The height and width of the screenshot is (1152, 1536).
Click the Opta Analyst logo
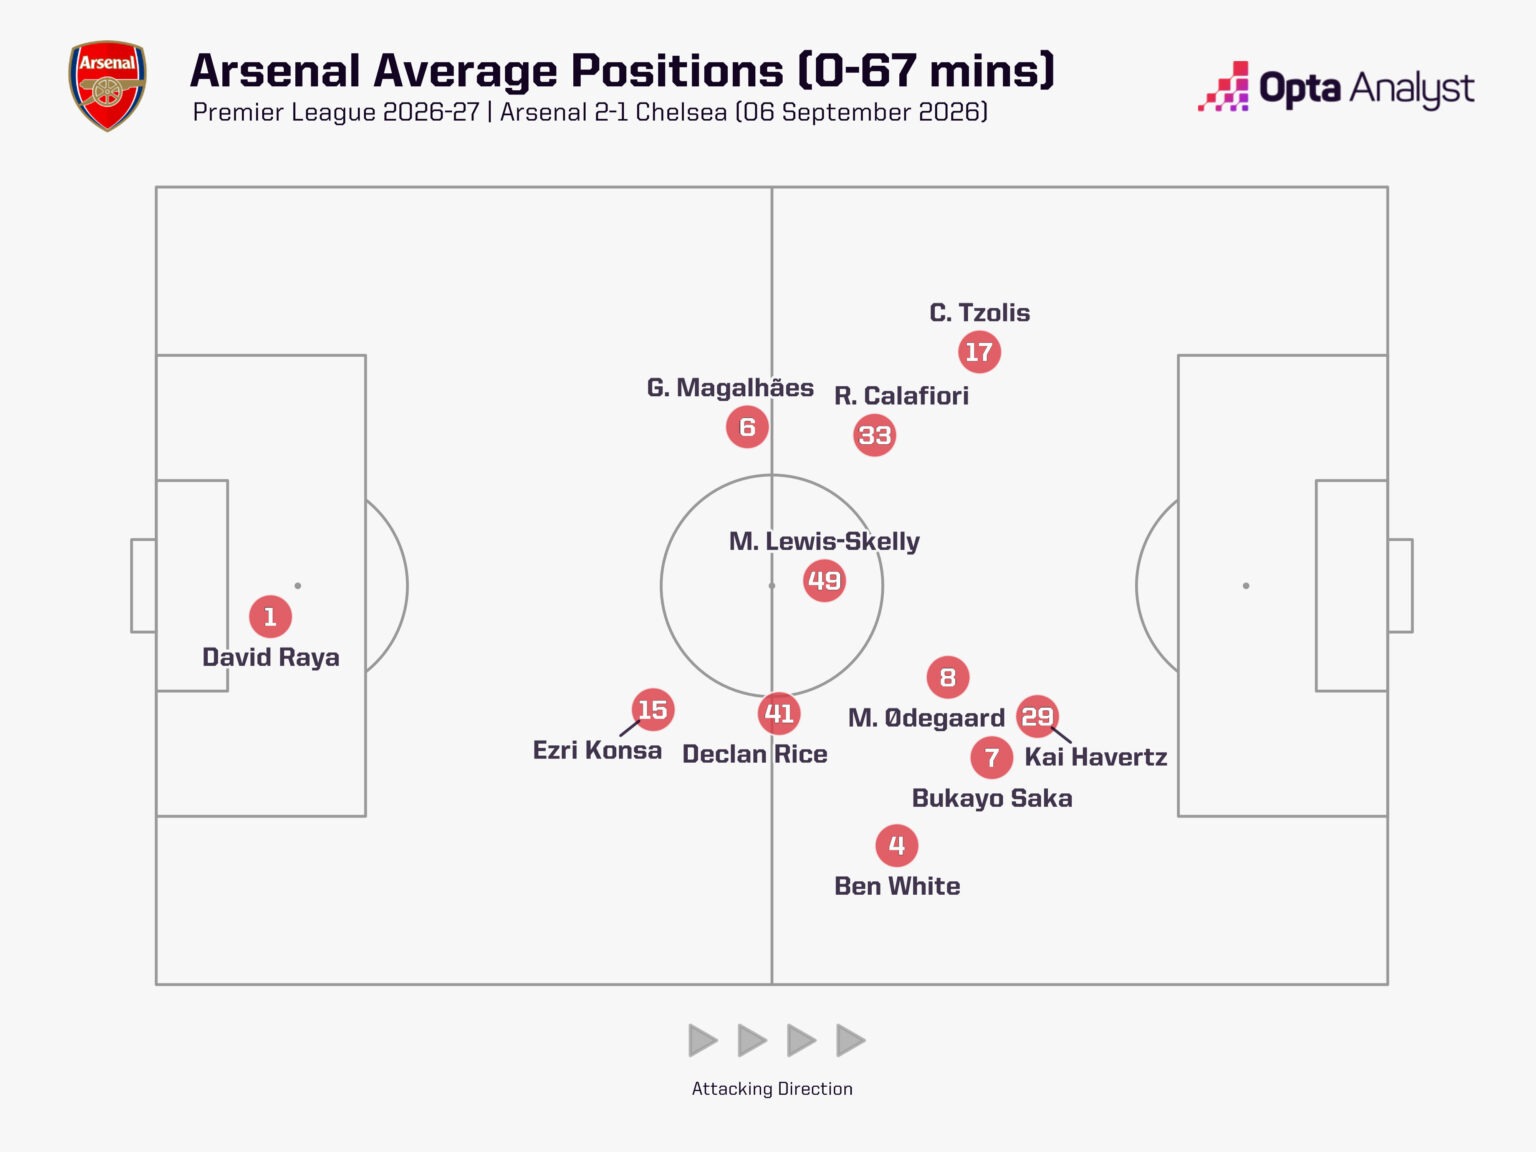[x=1336, y=87]
